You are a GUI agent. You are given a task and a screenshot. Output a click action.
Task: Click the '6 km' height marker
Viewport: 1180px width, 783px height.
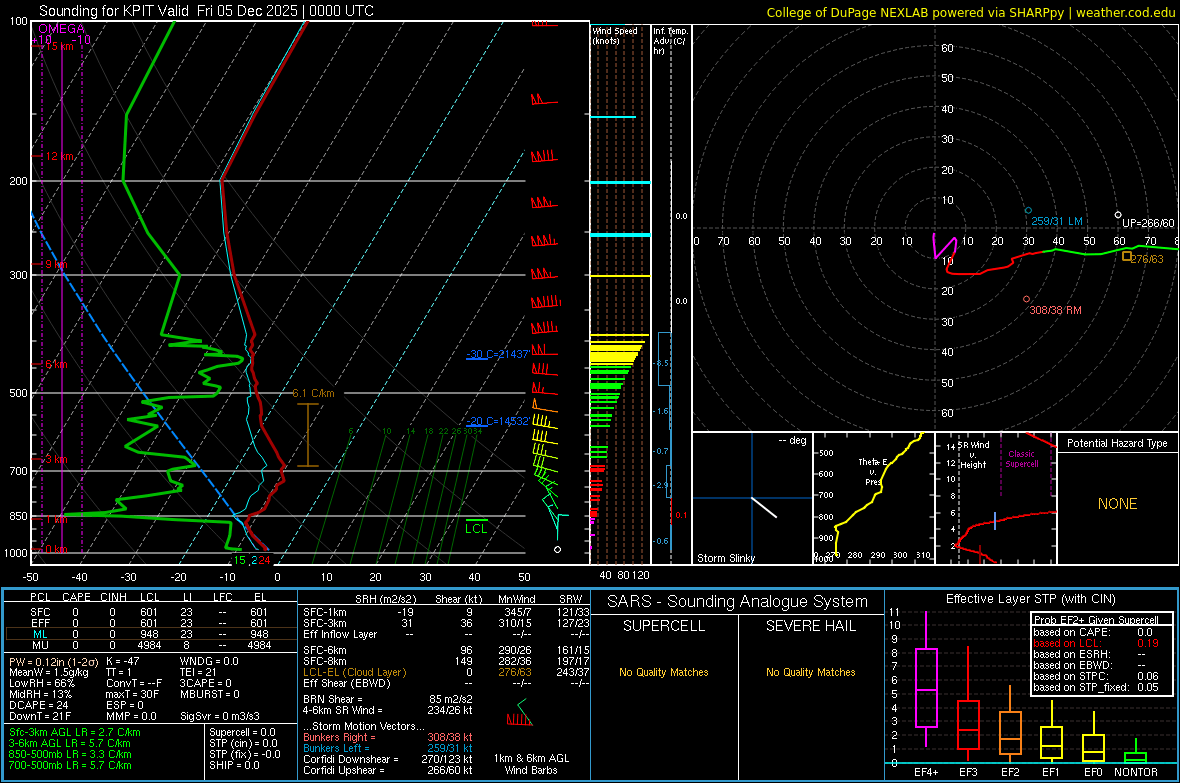pyautogui.click(x=56, y=364)
